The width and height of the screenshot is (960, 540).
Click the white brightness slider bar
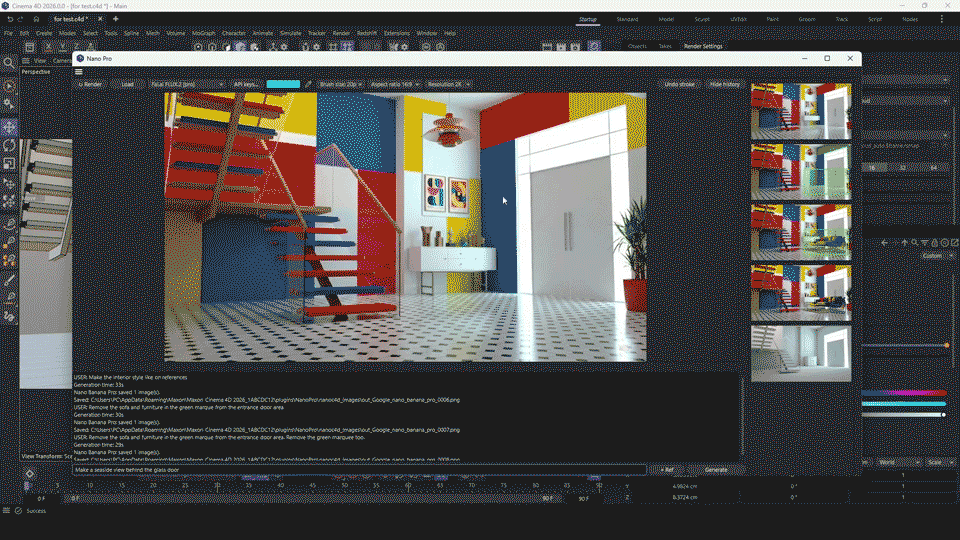pos(904,414)
